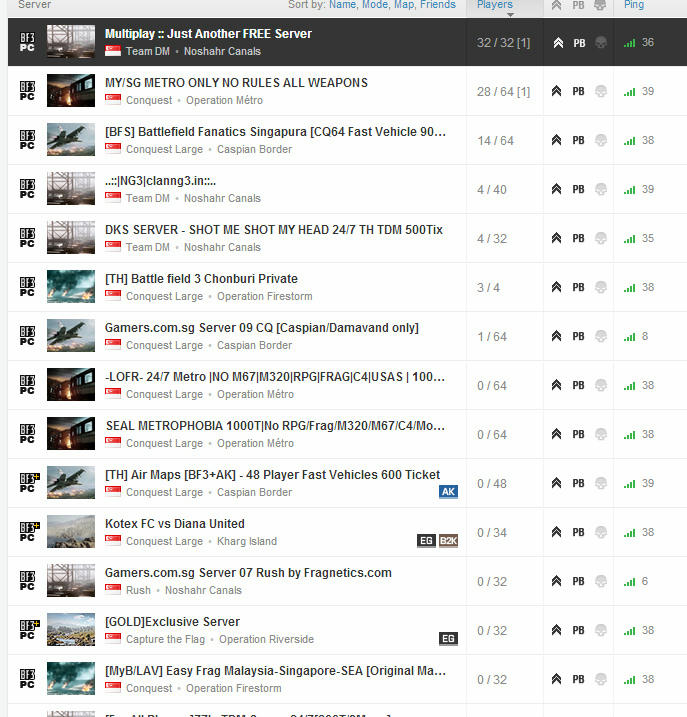Click the AK expansion badge on Air Maps server

tap(448, 492)
